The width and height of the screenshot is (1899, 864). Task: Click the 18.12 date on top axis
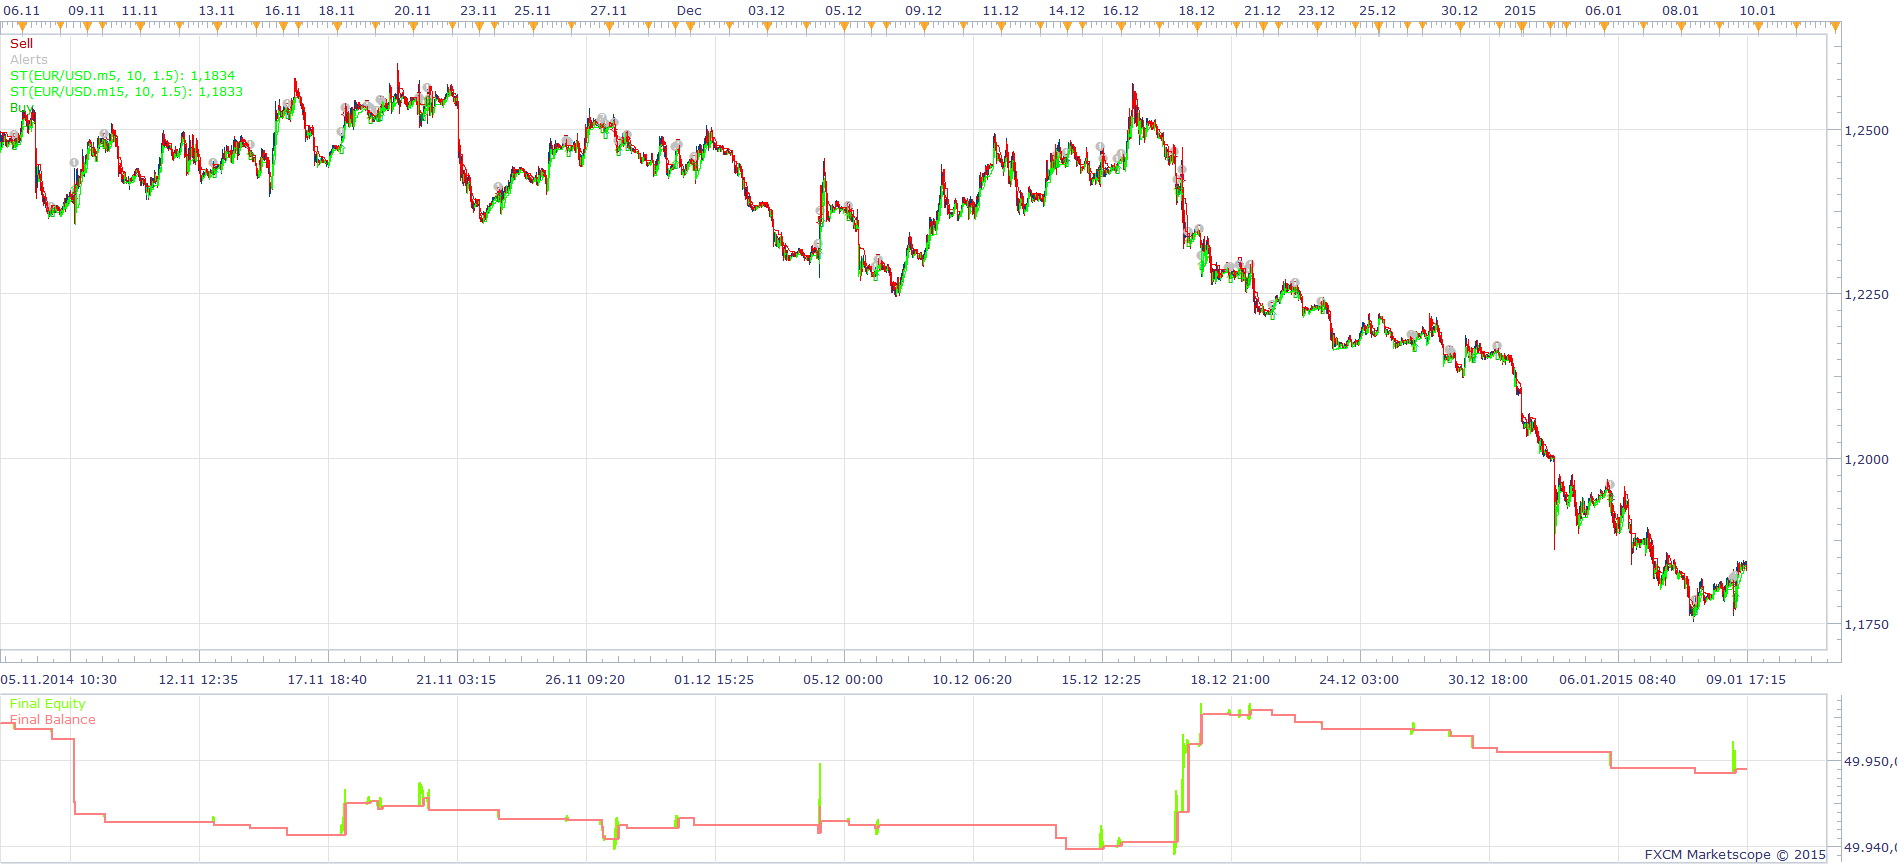point(1196,11)
